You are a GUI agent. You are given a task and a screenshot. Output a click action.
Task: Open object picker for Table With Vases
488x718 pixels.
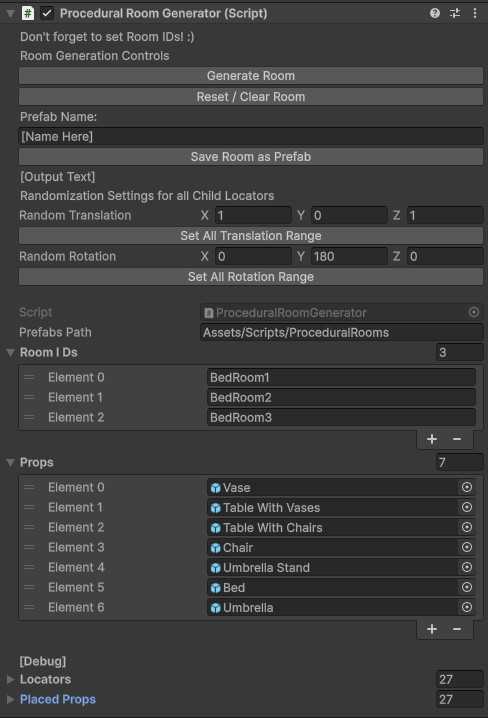[x=467, y=507]
